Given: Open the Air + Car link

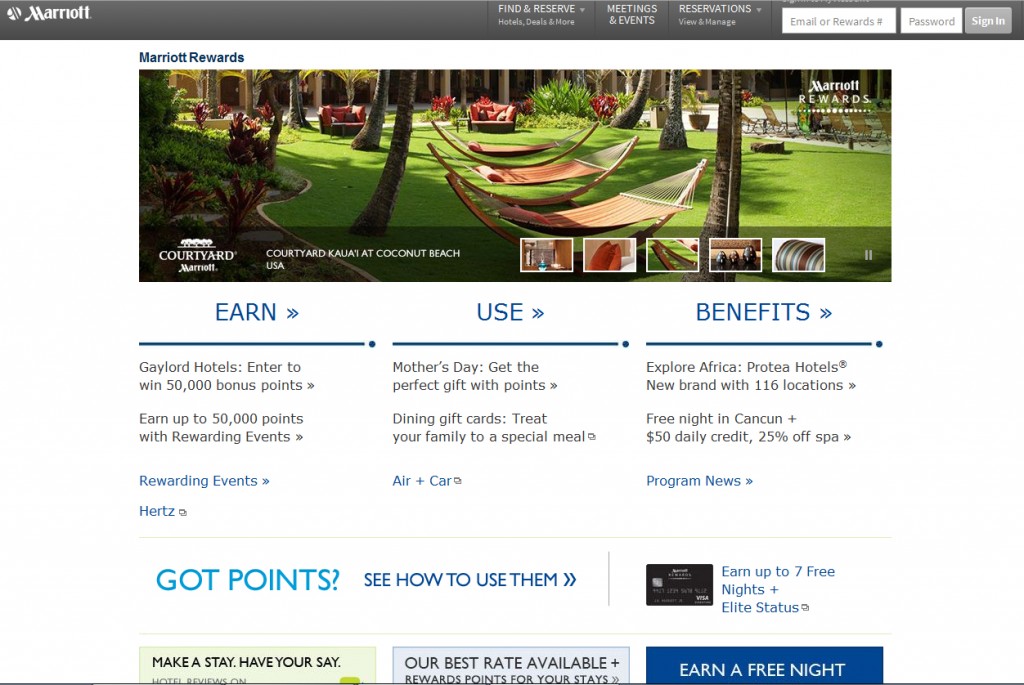Looking at the screenshot, I should (426, 481).
